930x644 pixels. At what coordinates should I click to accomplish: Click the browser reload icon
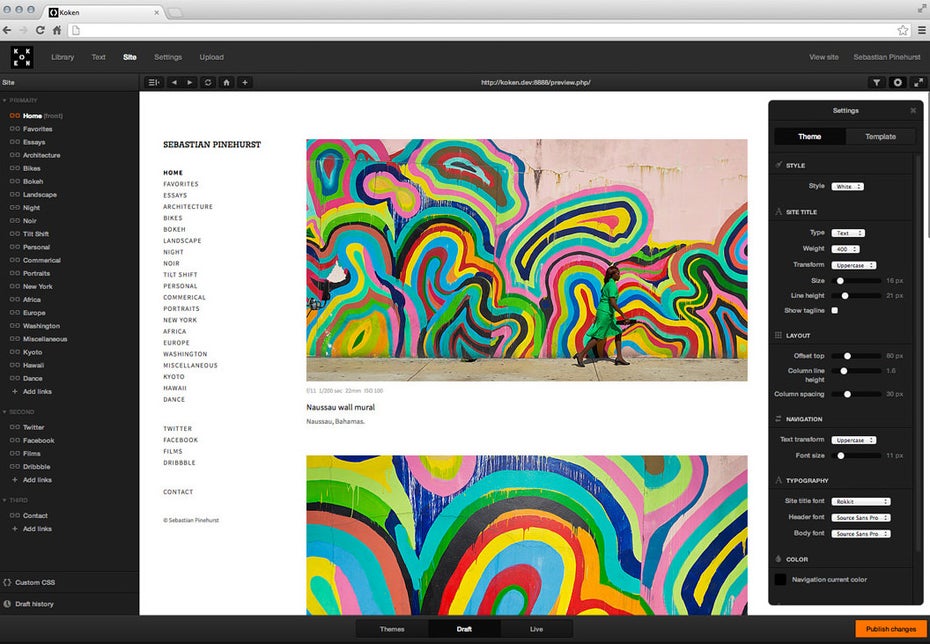pos(40,30)
